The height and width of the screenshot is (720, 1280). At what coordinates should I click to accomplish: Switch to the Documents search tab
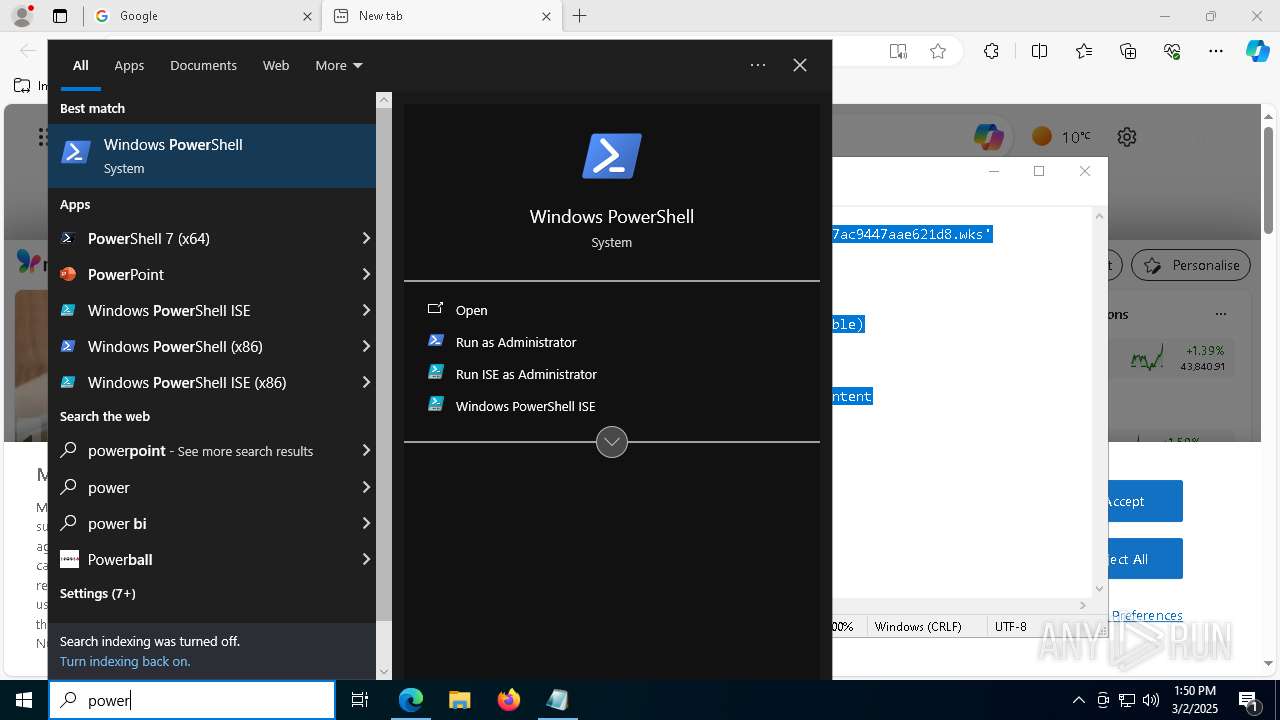pyautogui.click(x=203, y=65)
